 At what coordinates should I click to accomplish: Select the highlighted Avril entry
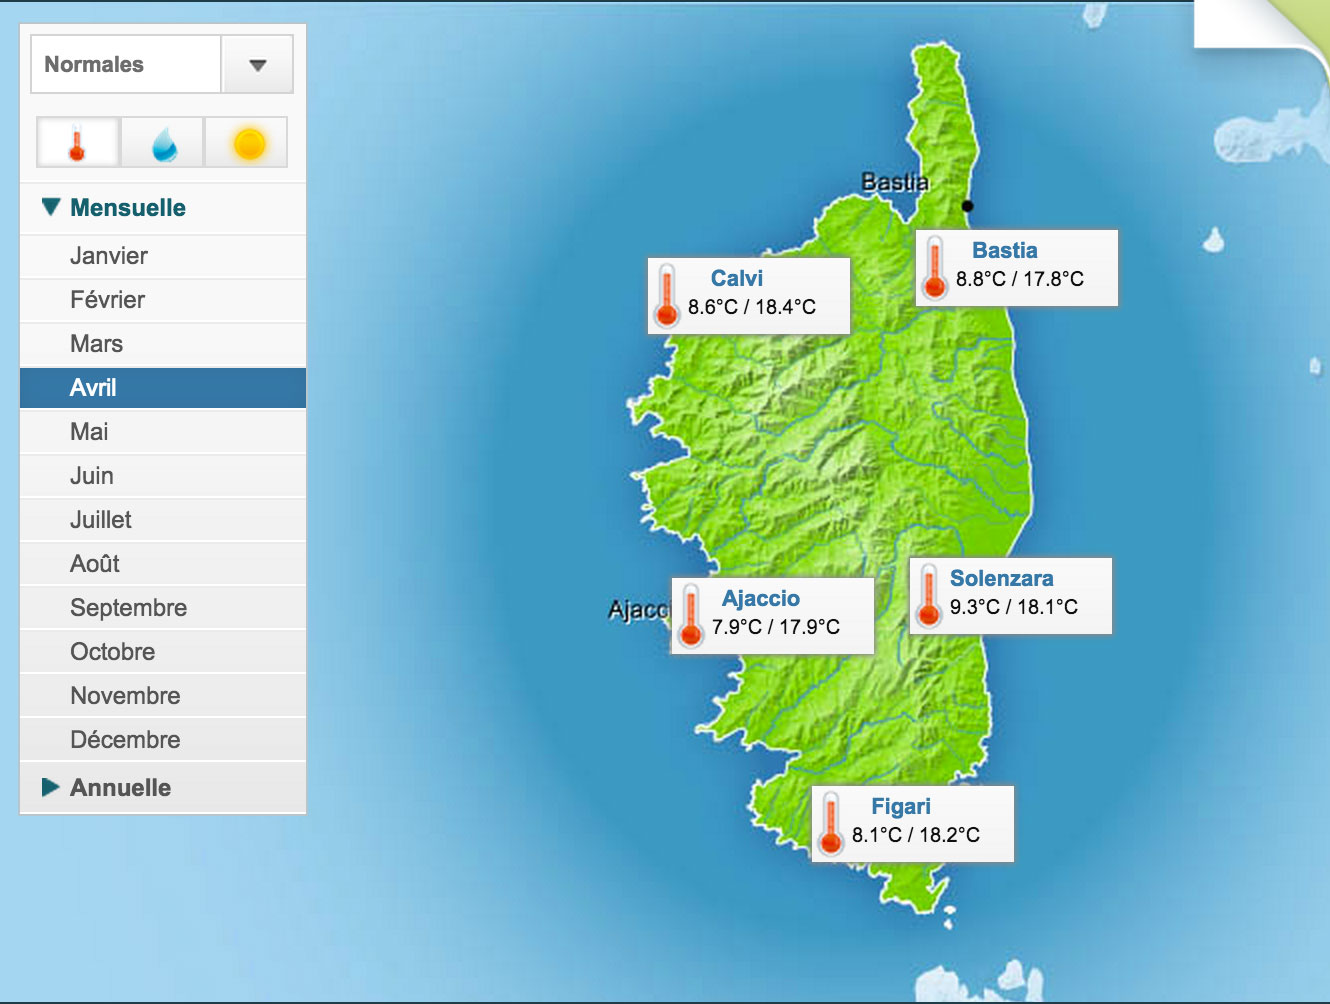click(x=163, y=388)
